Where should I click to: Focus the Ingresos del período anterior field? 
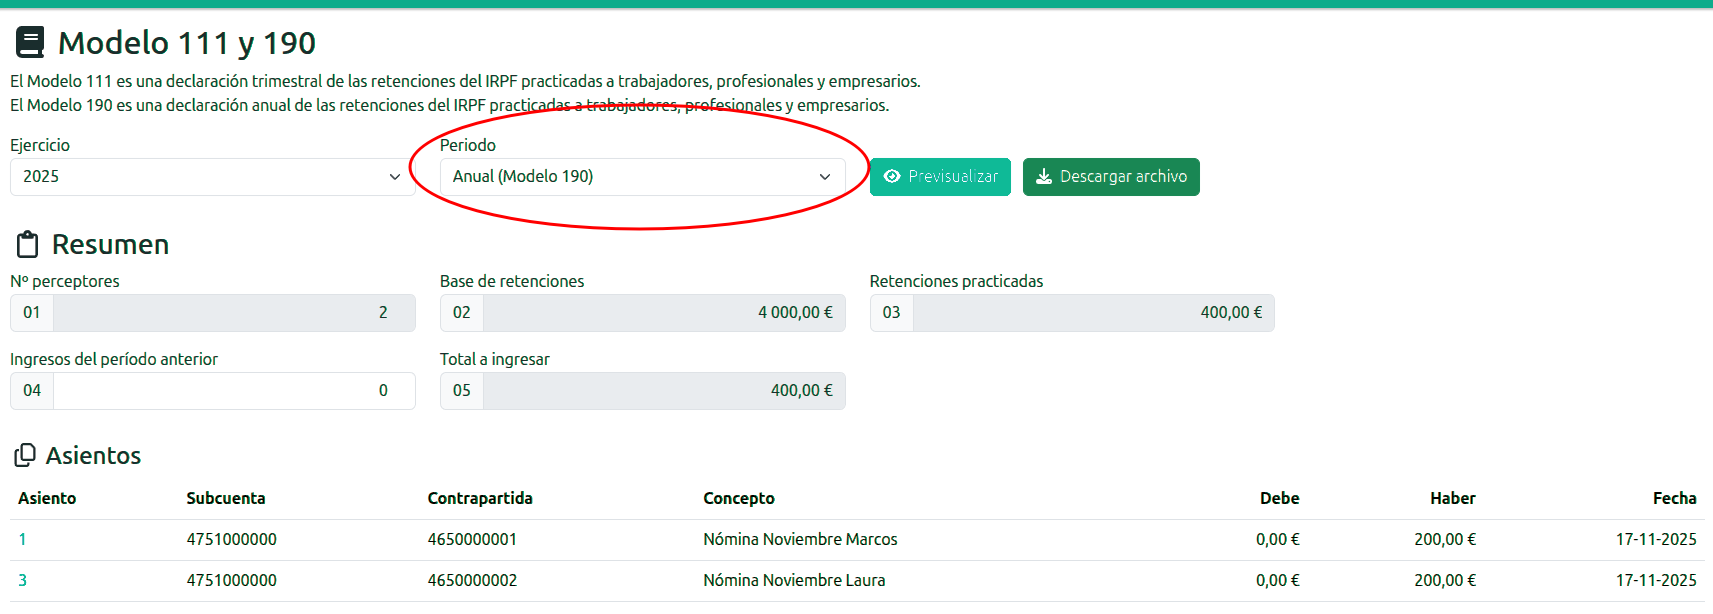234,391
